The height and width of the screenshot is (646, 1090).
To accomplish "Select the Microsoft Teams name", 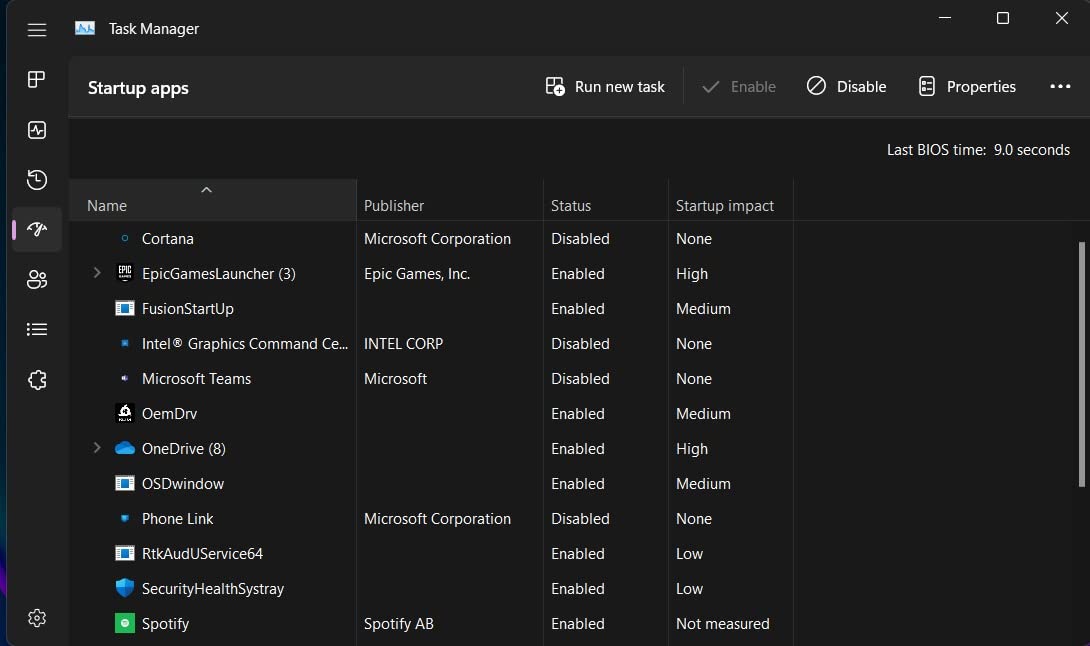I will 196,379.
